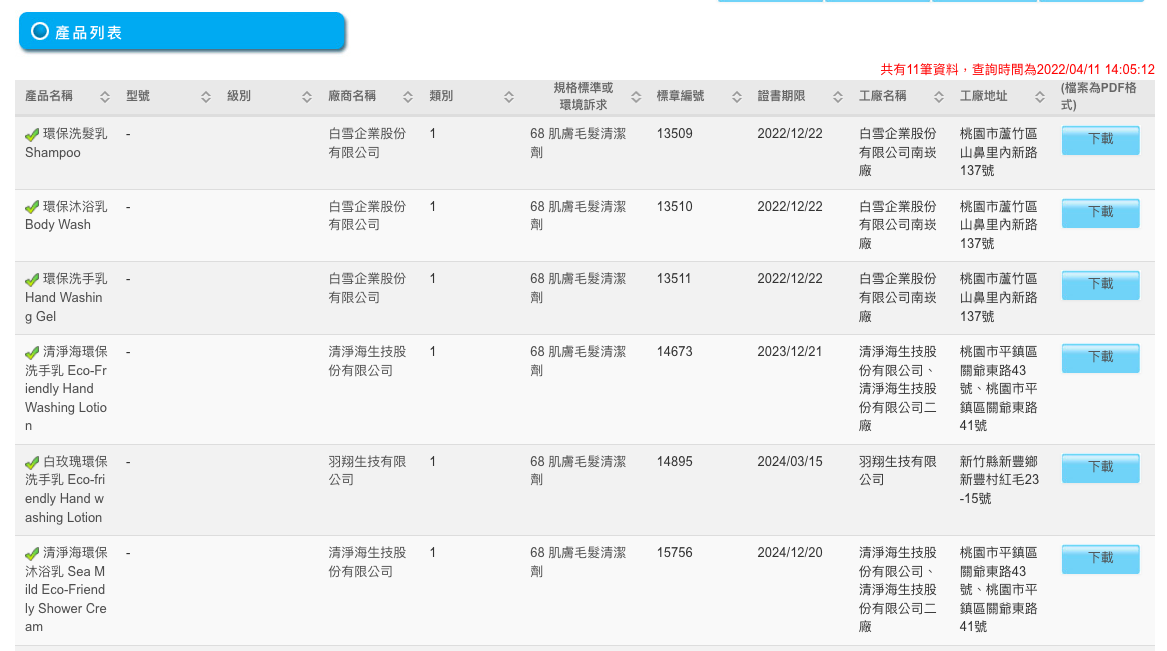Sort by 標章編號 column arrows
The height and width of the screenshot is (651, 1167).
[737, 97]
